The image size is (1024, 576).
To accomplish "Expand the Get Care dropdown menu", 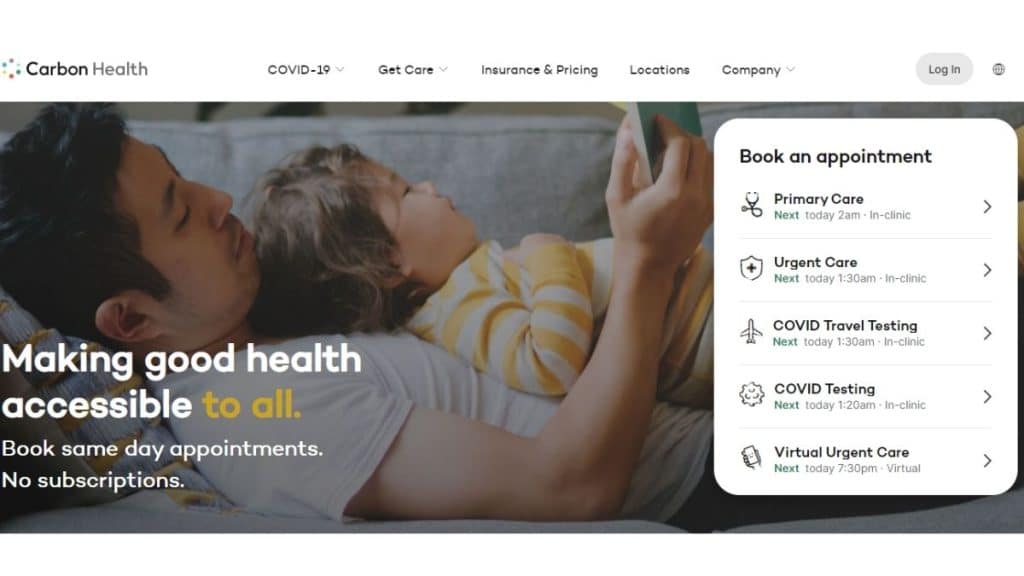I will (x=413, y=70).
